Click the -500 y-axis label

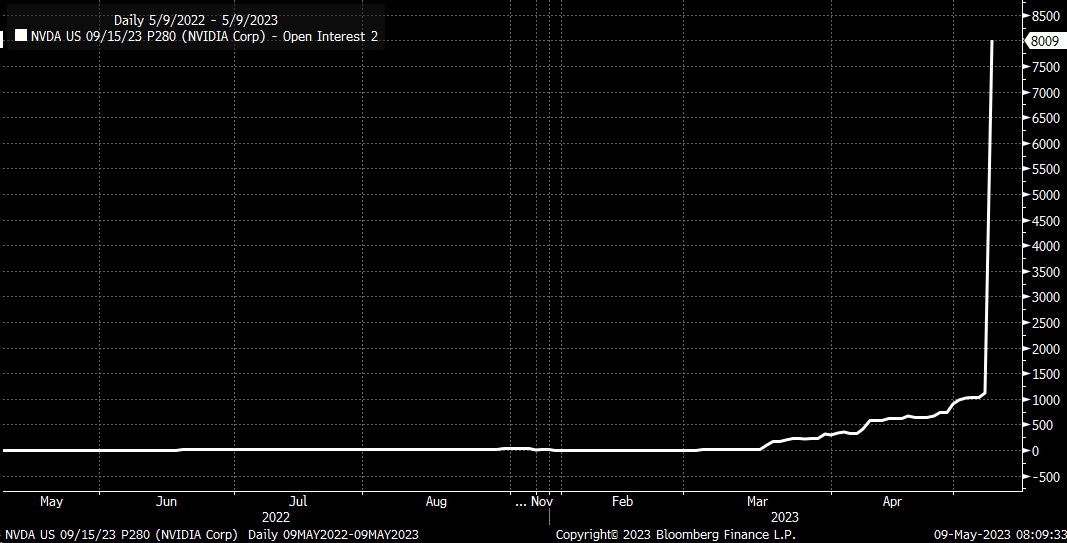(1045, 477)
